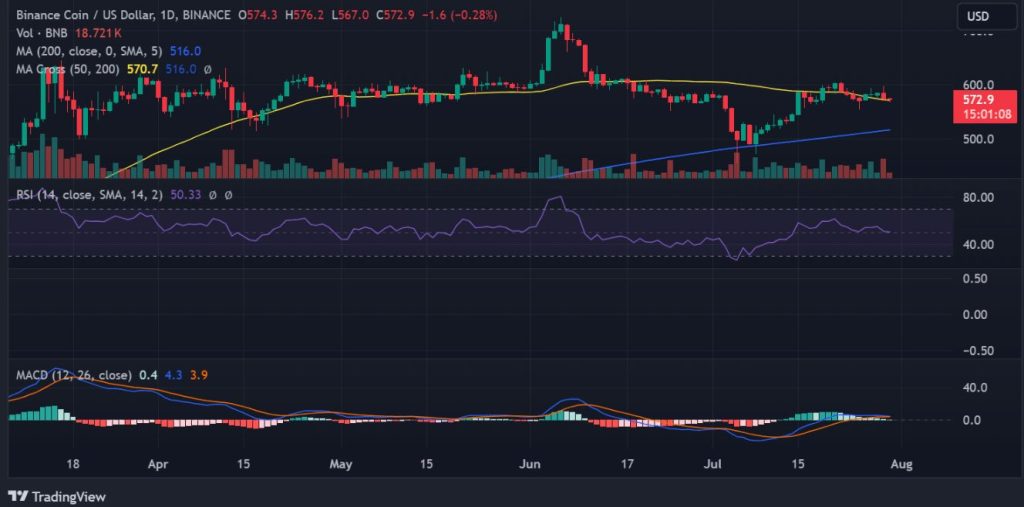Image resolution: width=1024 pixels, height=507 pixels.
Task: Click the Aug label on time axis
Action: (901, 465)
